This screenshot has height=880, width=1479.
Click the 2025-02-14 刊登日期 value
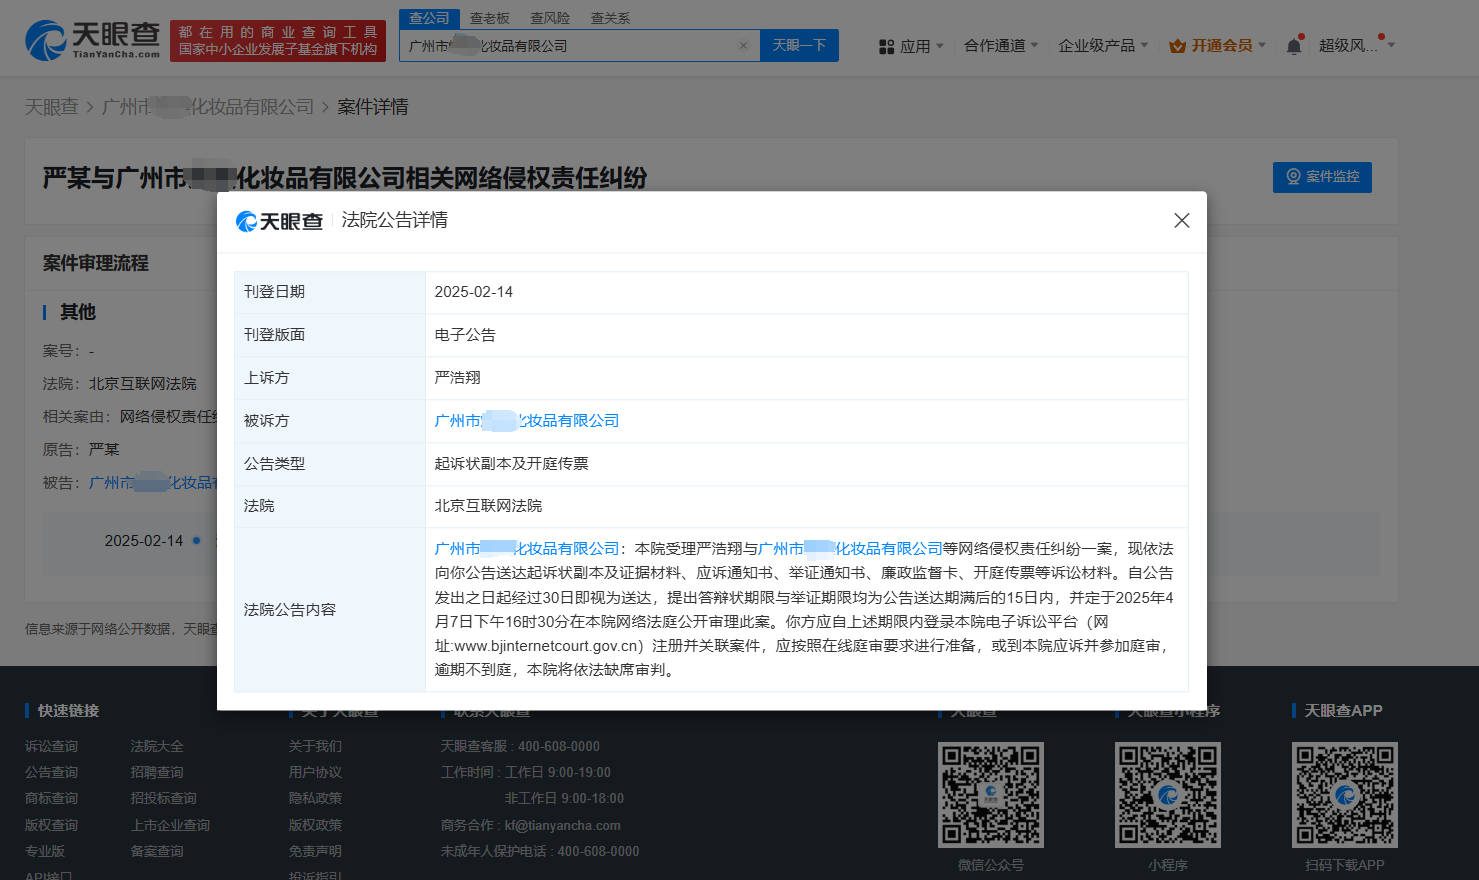click(474, 292)
